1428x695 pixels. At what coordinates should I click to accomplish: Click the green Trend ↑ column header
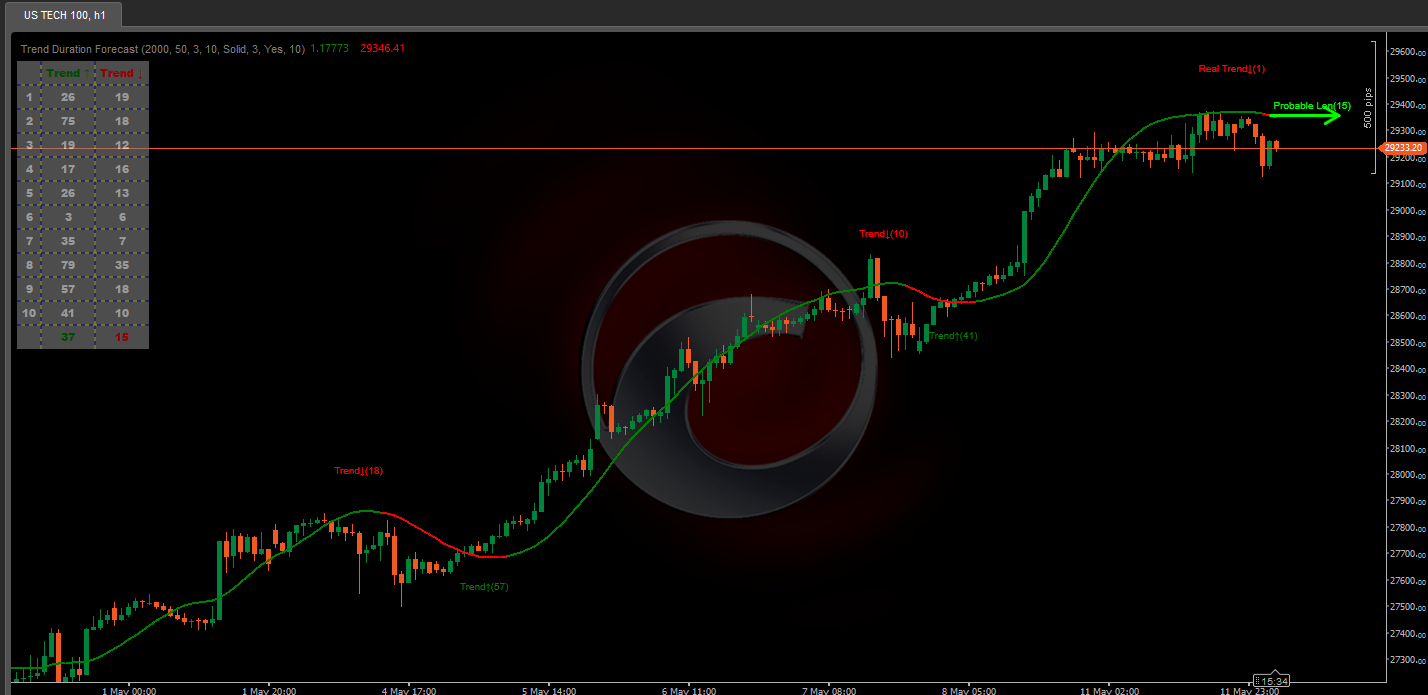(x=67, y=73)
